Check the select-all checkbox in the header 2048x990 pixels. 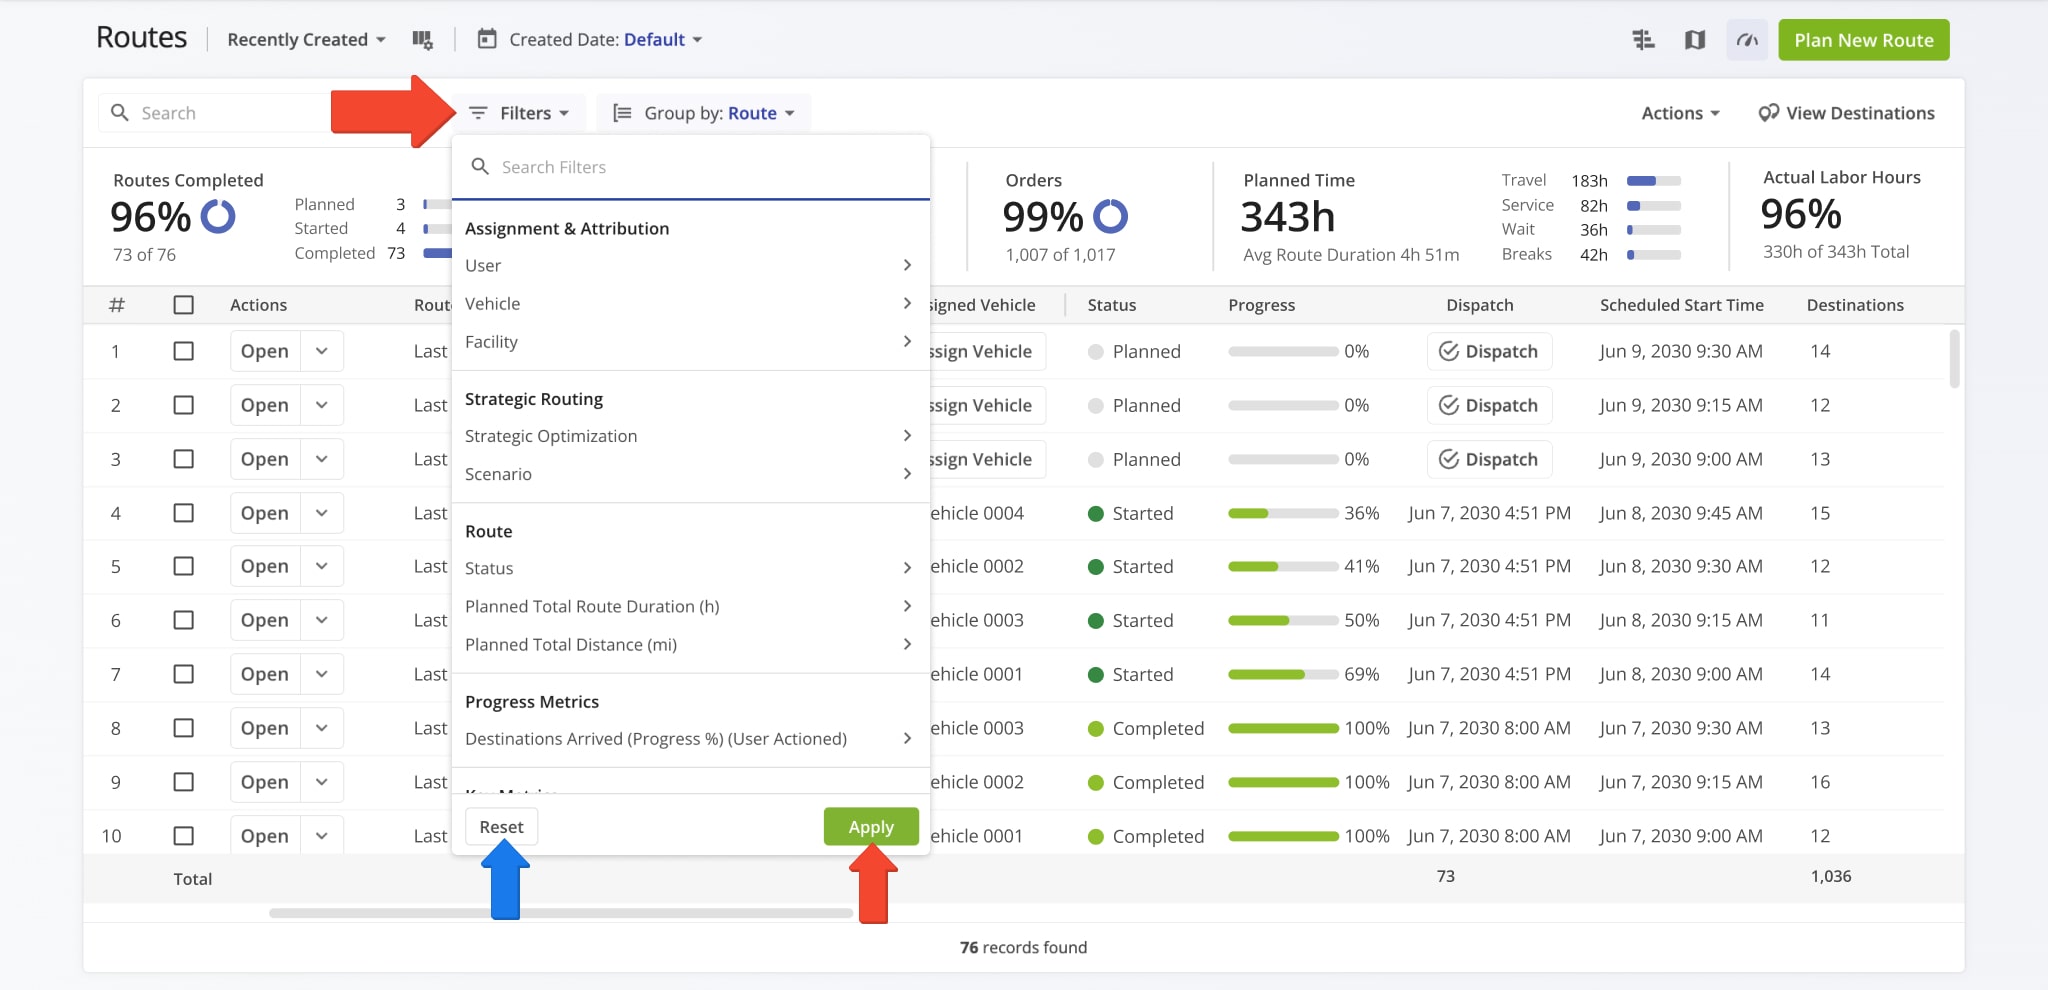(x=184, y=305)
